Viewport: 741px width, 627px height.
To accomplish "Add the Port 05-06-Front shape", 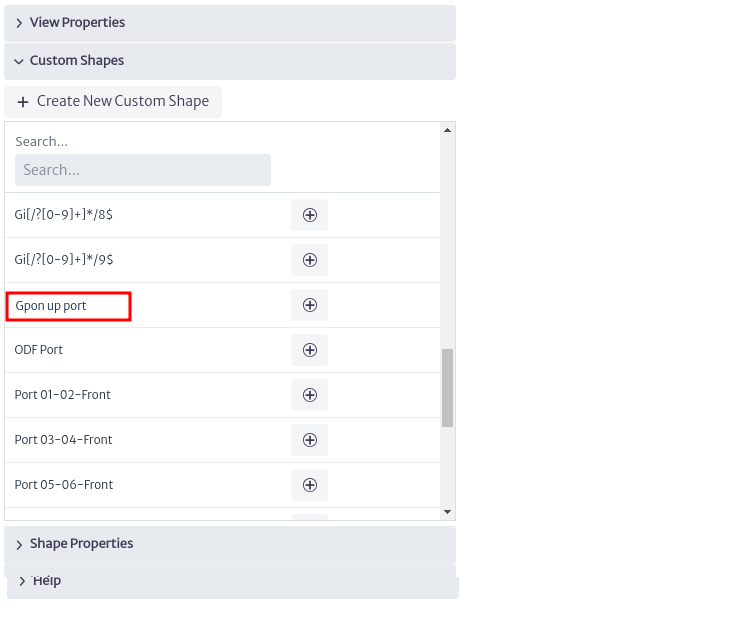I will (310, 485).
